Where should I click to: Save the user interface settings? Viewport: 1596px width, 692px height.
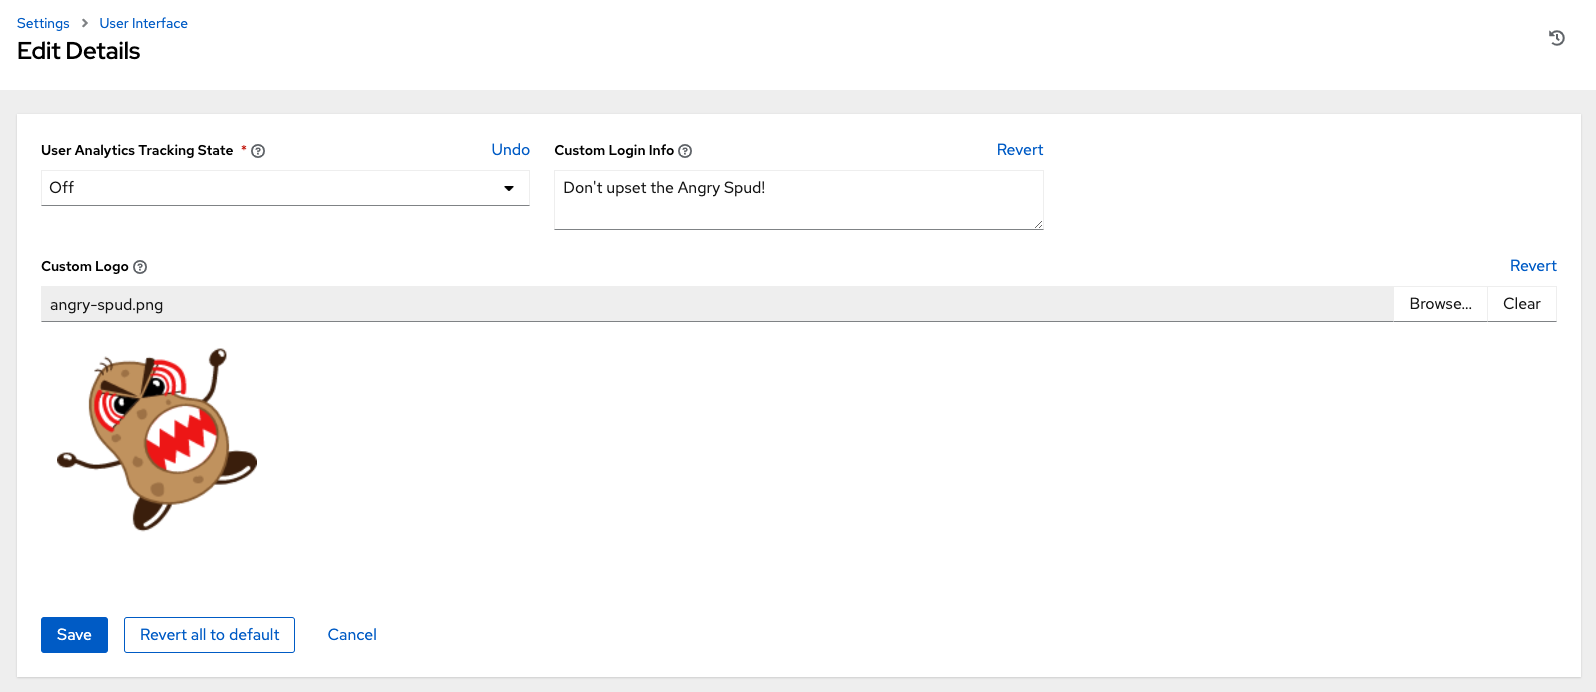click(74, 635)
